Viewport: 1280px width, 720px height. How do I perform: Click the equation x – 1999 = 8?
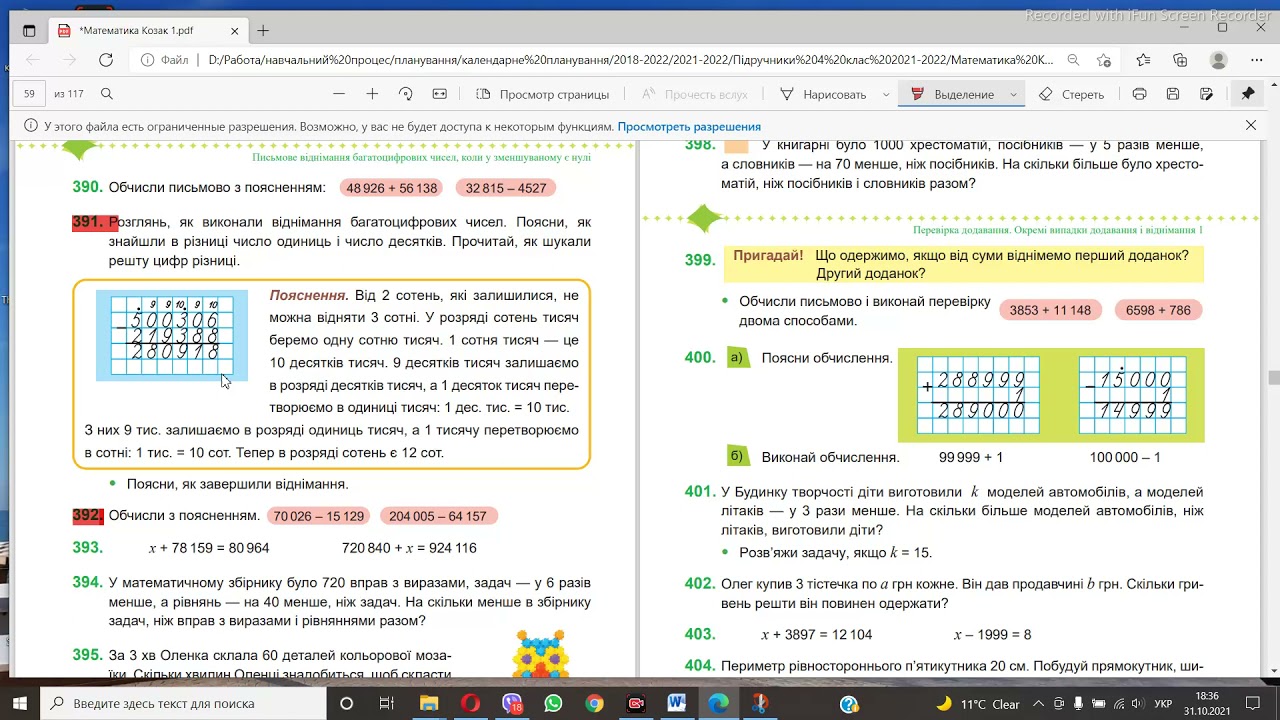[x=992, y=634]
